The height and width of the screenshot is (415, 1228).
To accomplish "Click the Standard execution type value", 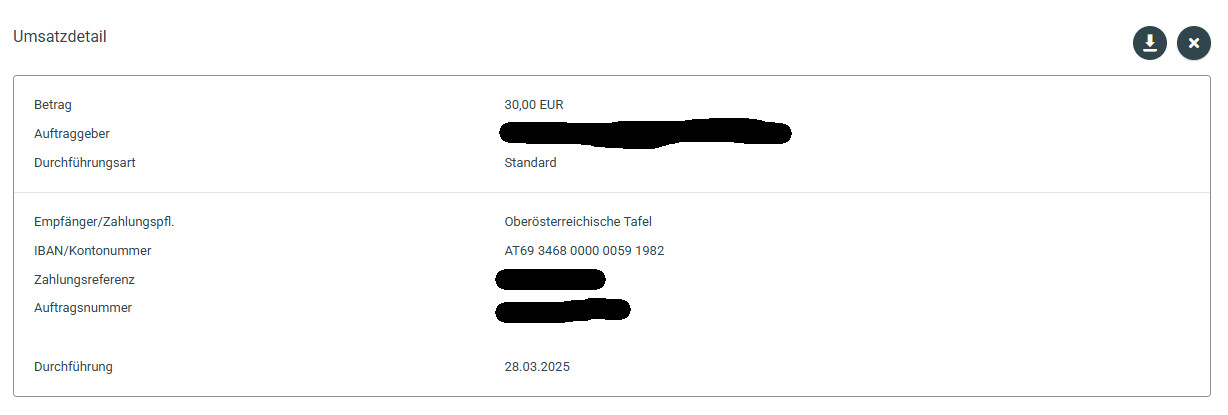I will (530, 163).
